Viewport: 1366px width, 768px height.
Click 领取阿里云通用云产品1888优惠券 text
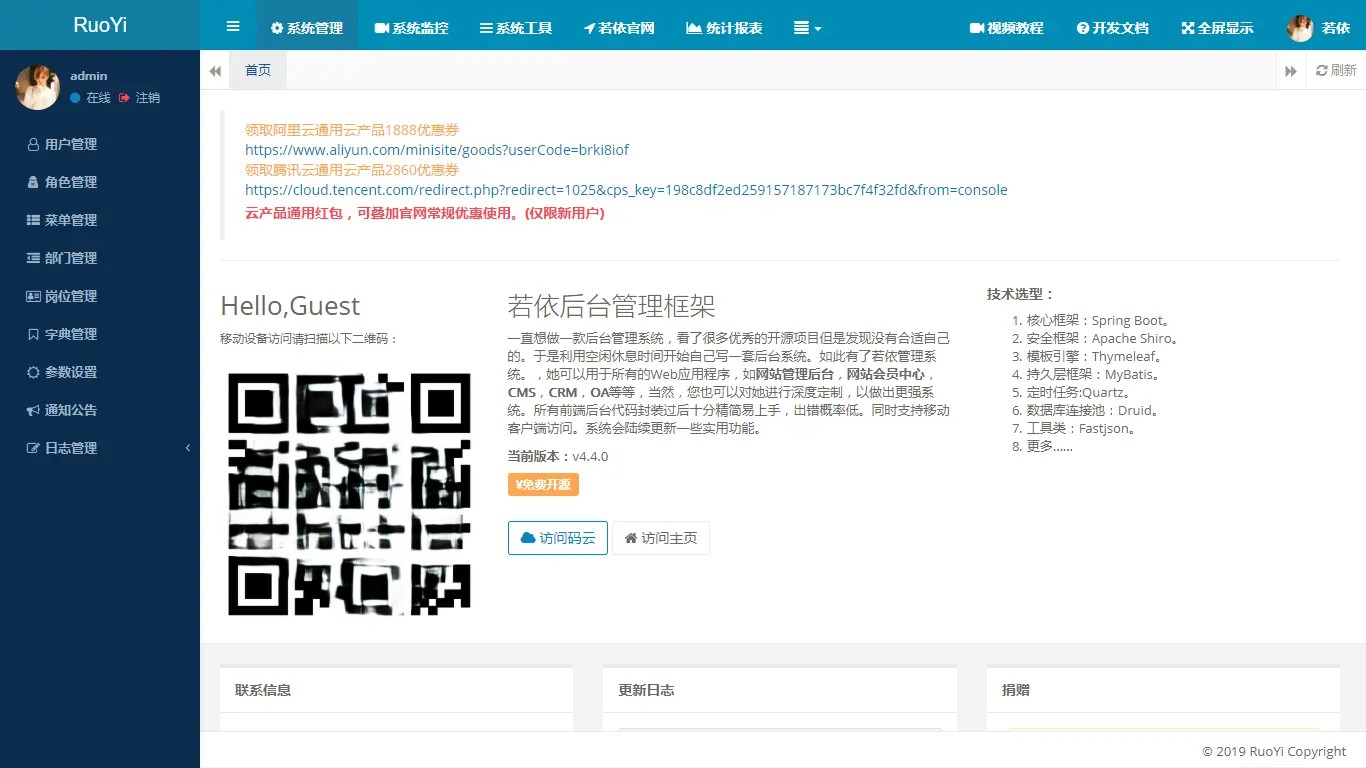[352, 130]
